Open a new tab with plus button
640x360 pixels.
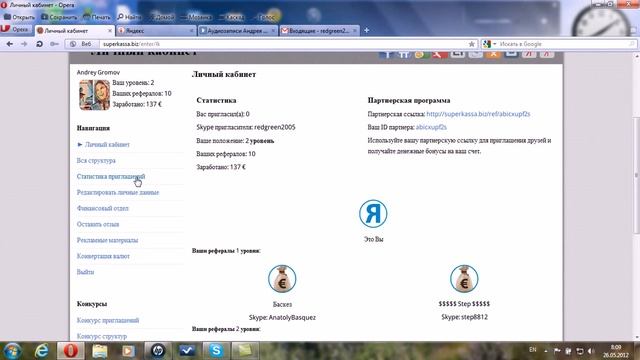pyautogui.click(x=367, y=30)
